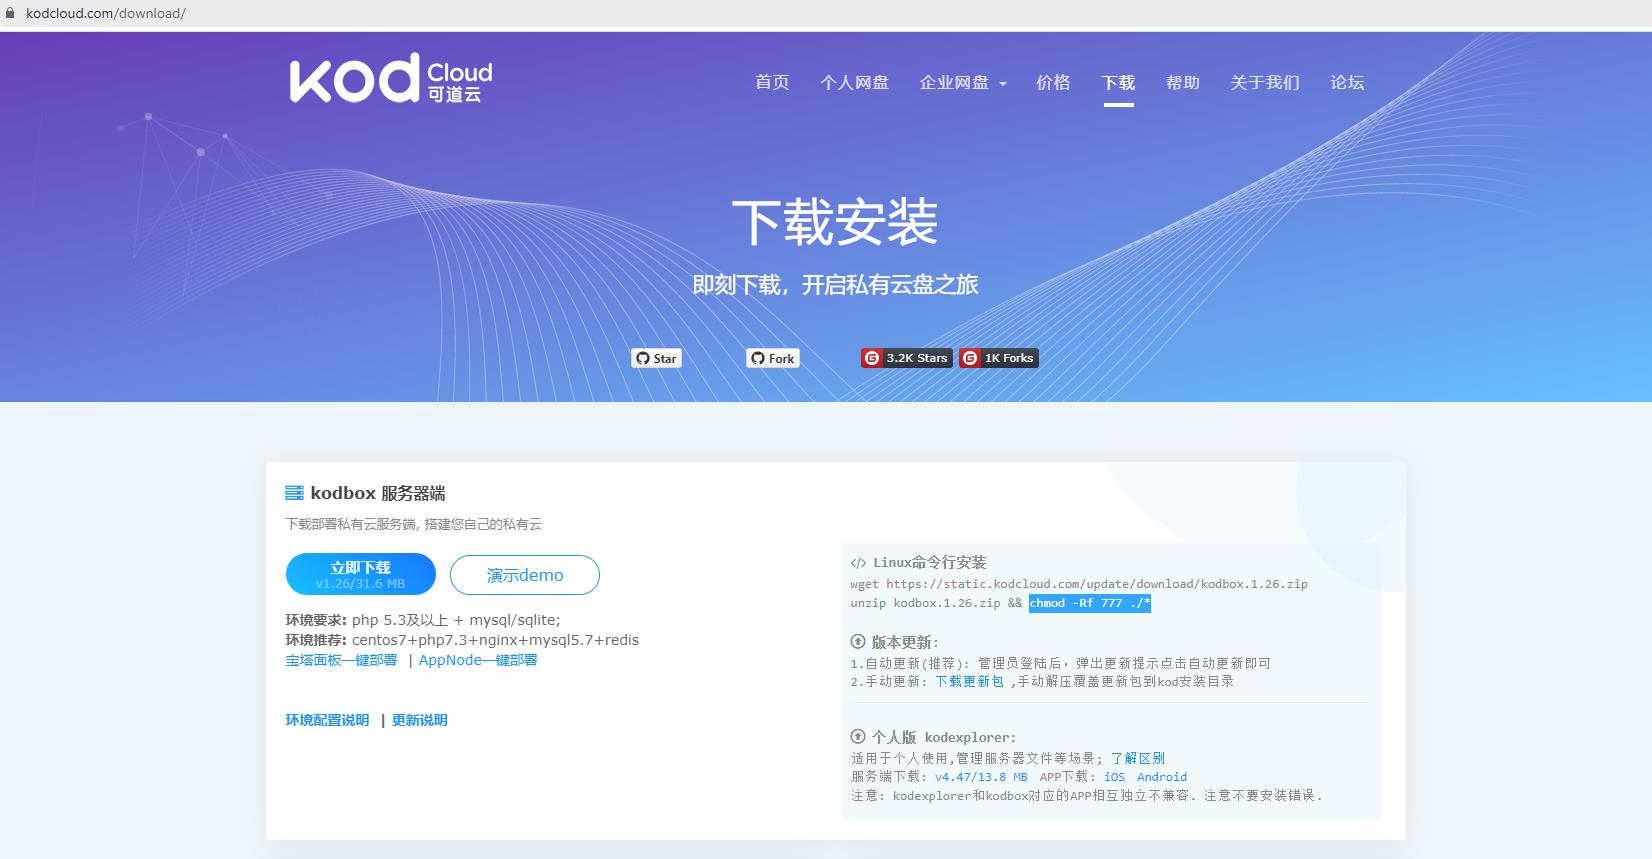Open 帮助 navigation item

1183,82
